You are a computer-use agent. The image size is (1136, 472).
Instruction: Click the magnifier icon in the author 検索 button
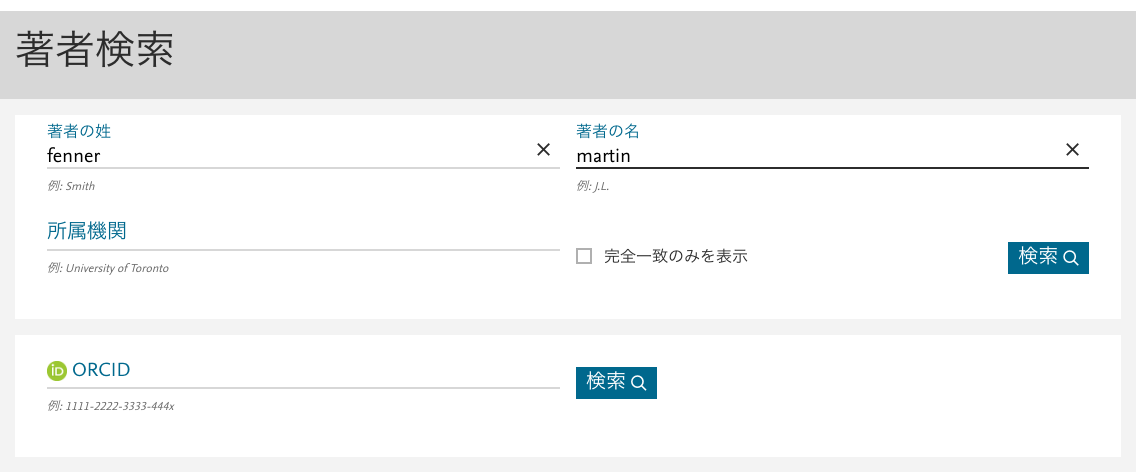coord(1071,258)
